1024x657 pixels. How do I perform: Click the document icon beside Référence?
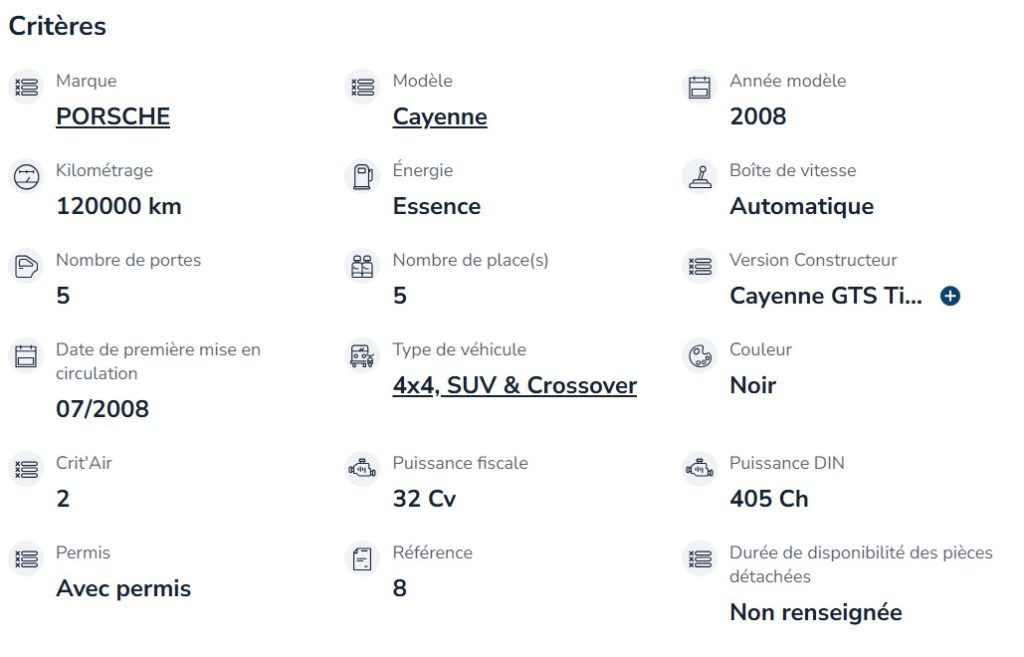(362, 558)
